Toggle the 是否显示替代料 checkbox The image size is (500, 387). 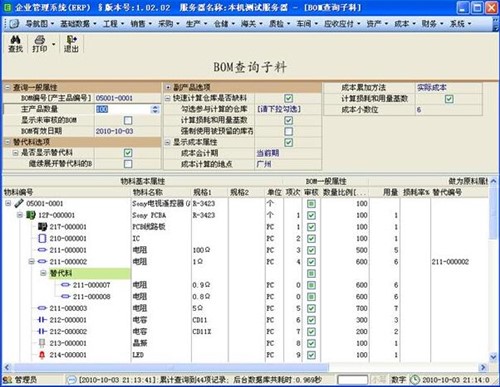click(x=128, y=153)
